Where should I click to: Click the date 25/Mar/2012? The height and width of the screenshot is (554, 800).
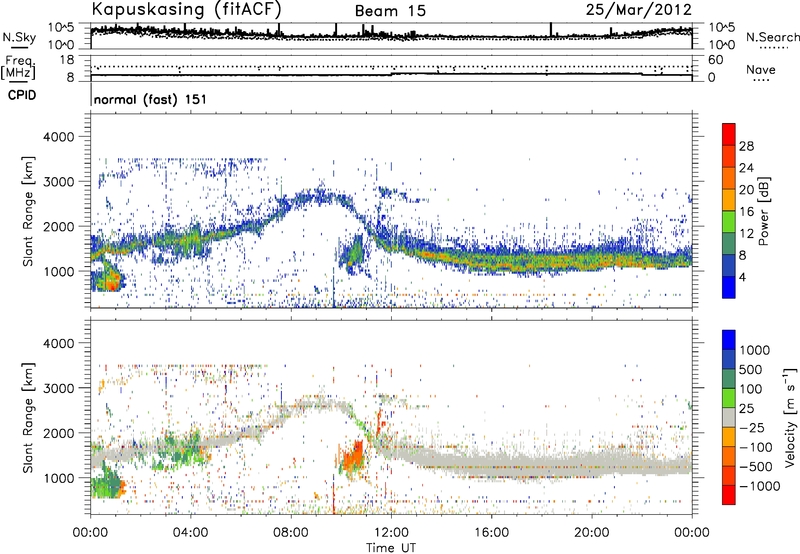click(x=639, y=9)
